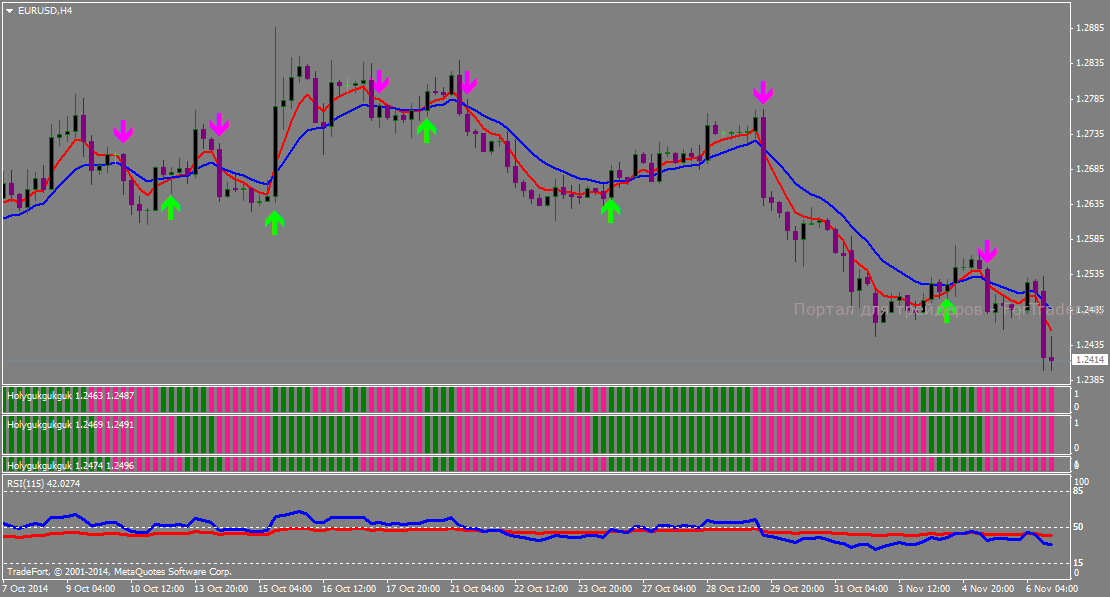Select magenta sell arrow near 21 Oct 04:00
Screen dimensions: 1110x597
tap(467, 83)
